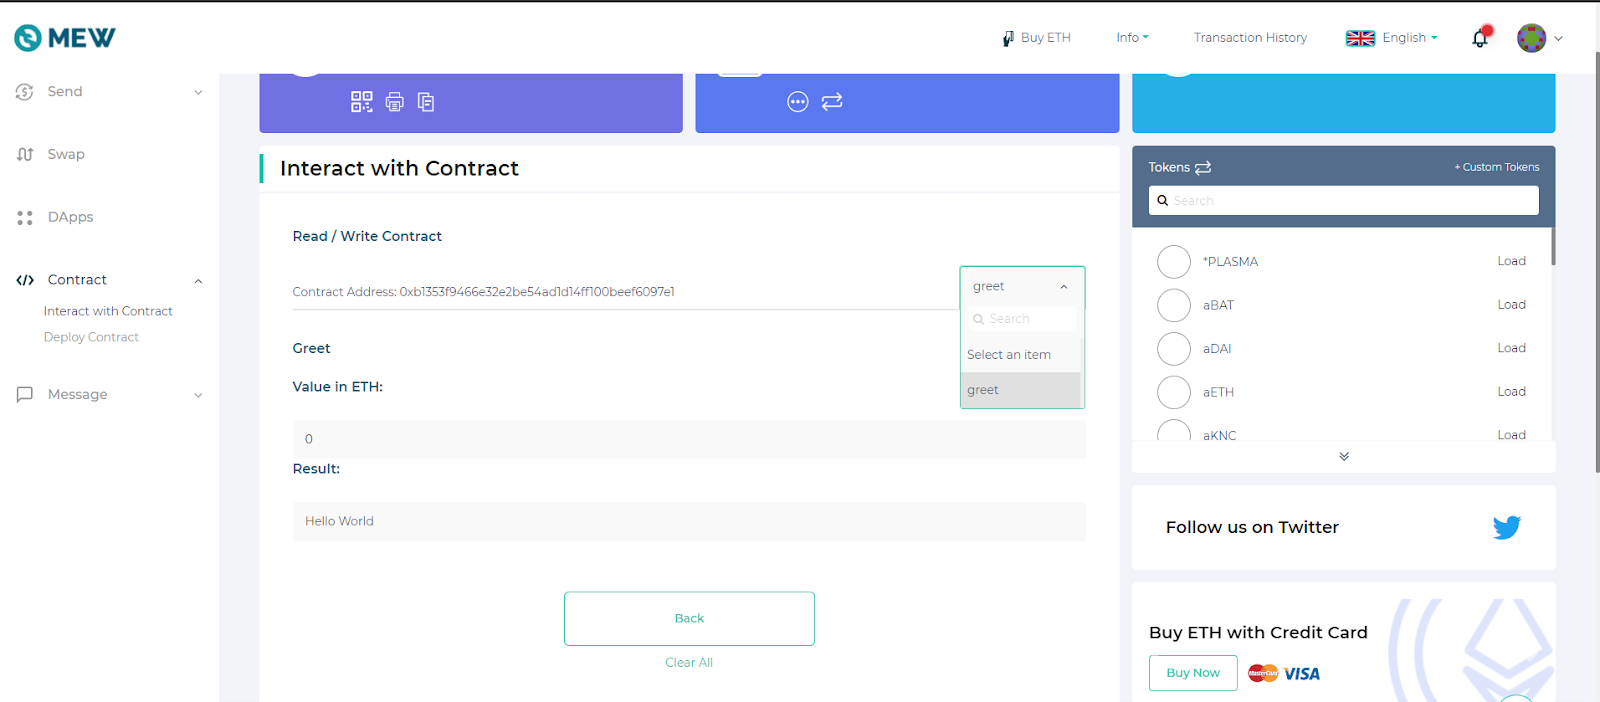Image resolution: width=1600 pixels, height=702 pixels.
Task: Load the *PLASMA token balance
Action: tap(1511, 261)
